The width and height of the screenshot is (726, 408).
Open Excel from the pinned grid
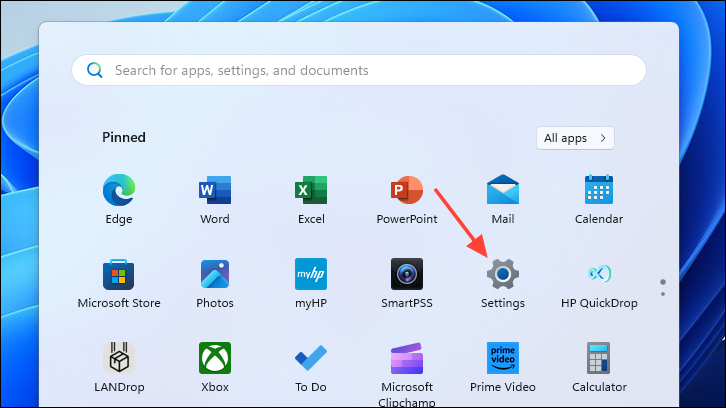311,191
